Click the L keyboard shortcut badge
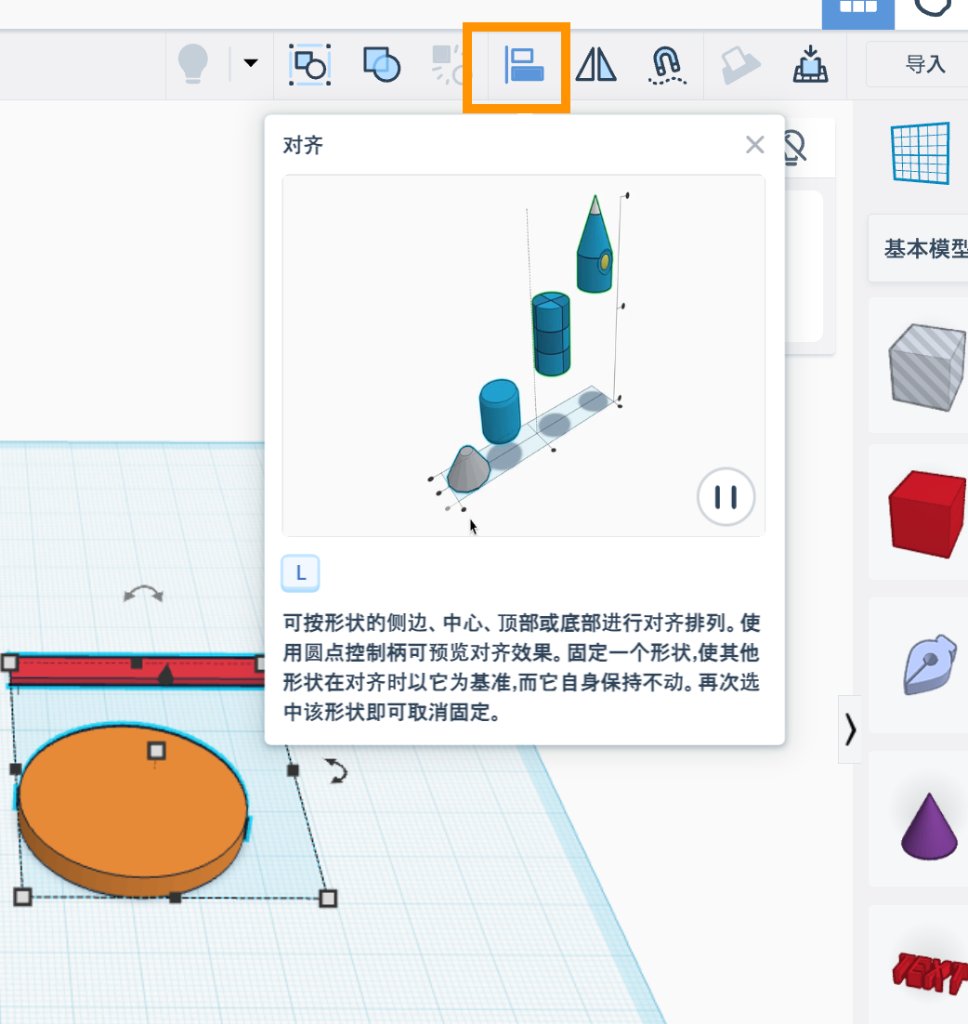The height and width of the screenshot is (1024, 968). (300, 573)
